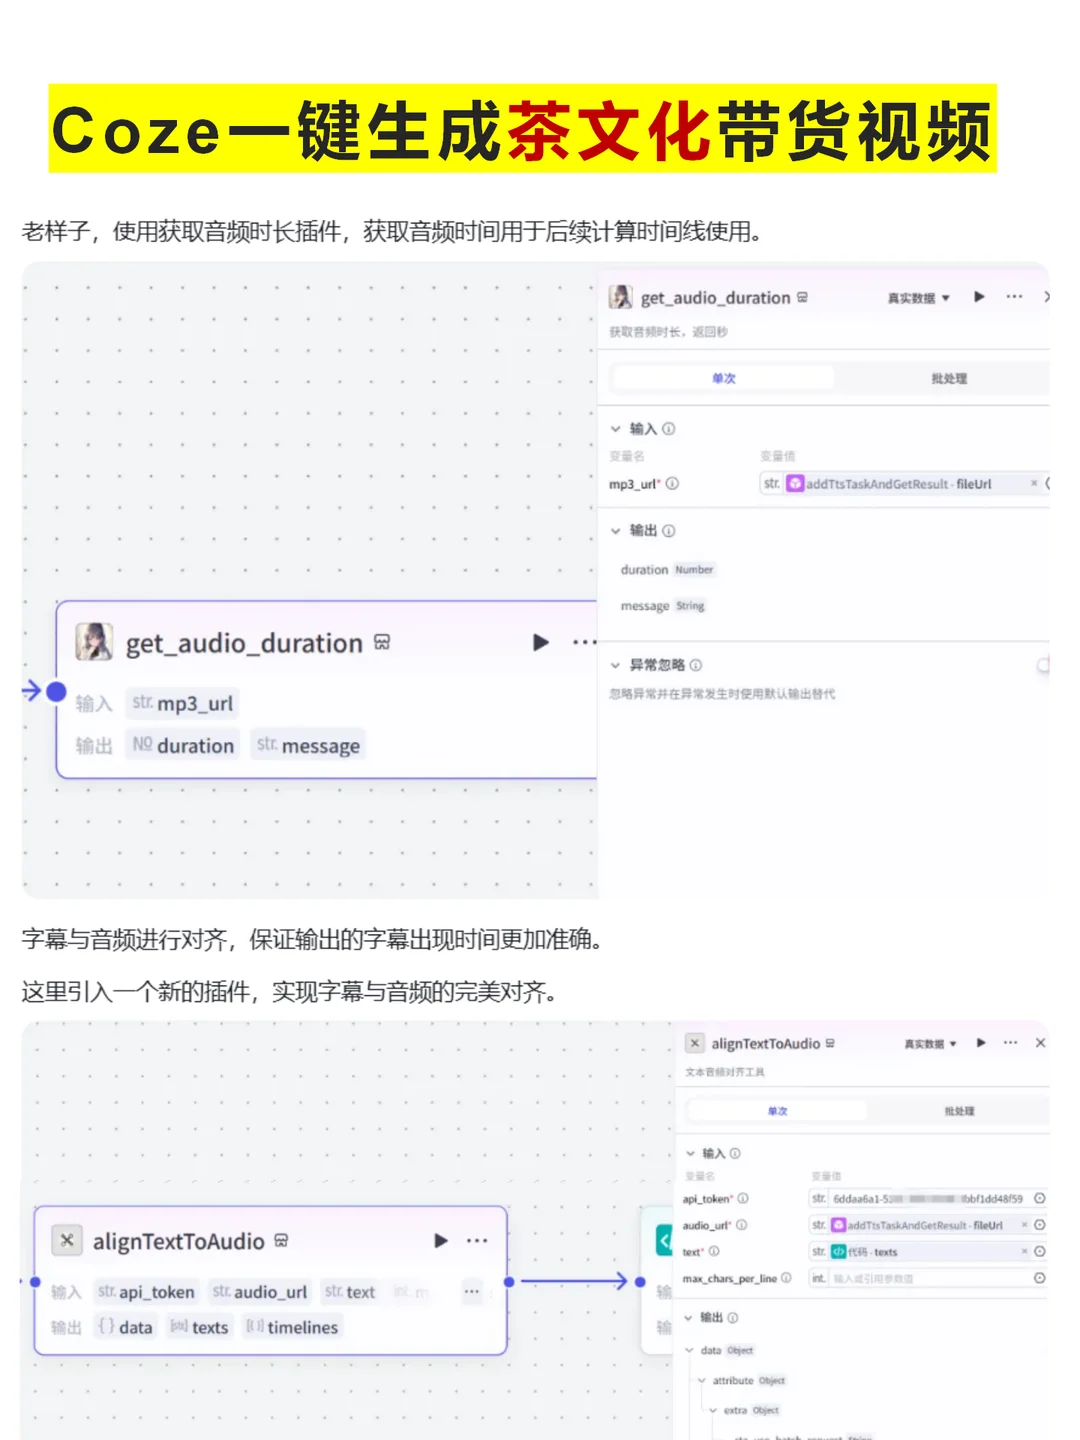Show info tooltip for 异常忽略
The height and width of the screenshot is (1440, 1080).
tap(696, 665)
